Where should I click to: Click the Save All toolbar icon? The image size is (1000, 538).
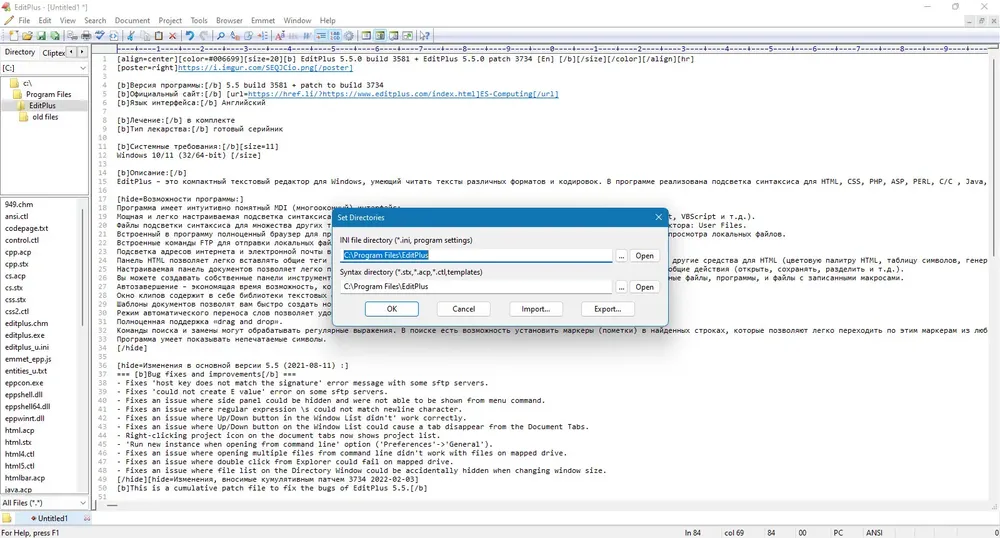(55, 36)
